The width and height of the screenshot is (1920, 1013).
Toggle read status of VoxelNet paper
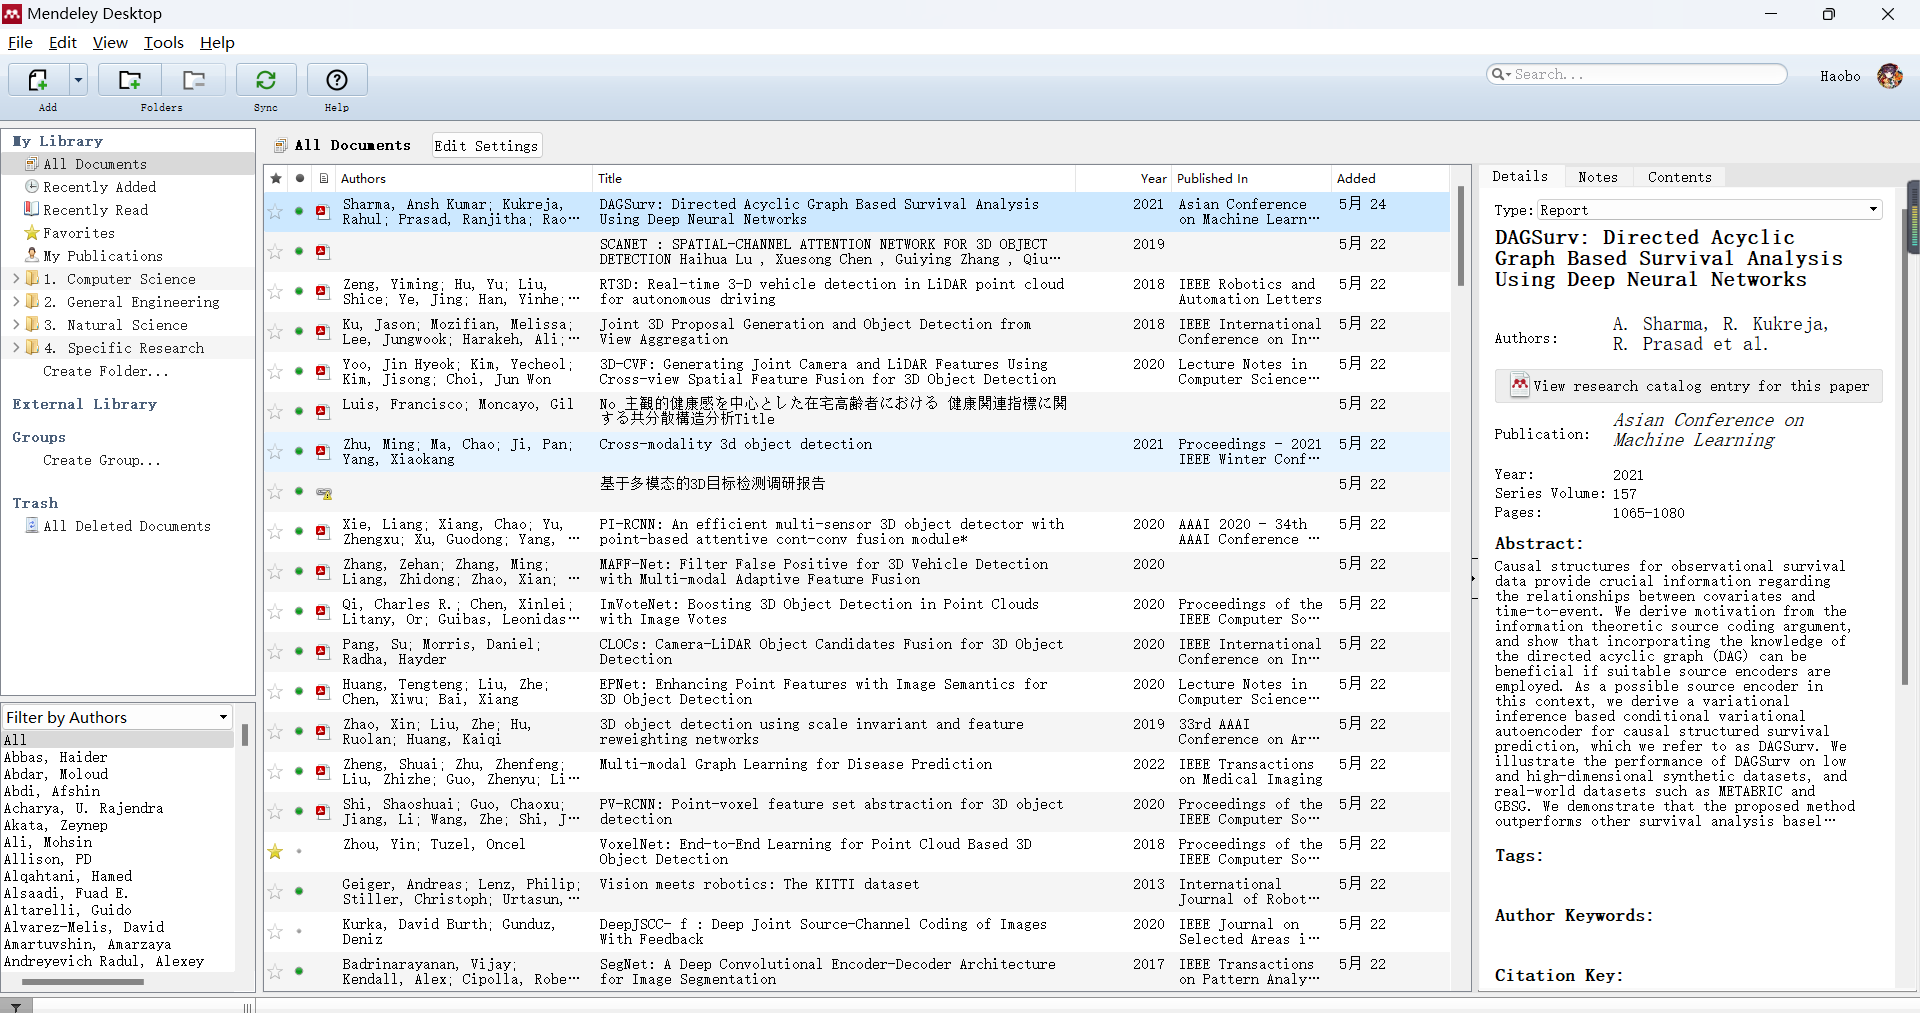pos(299,851)
